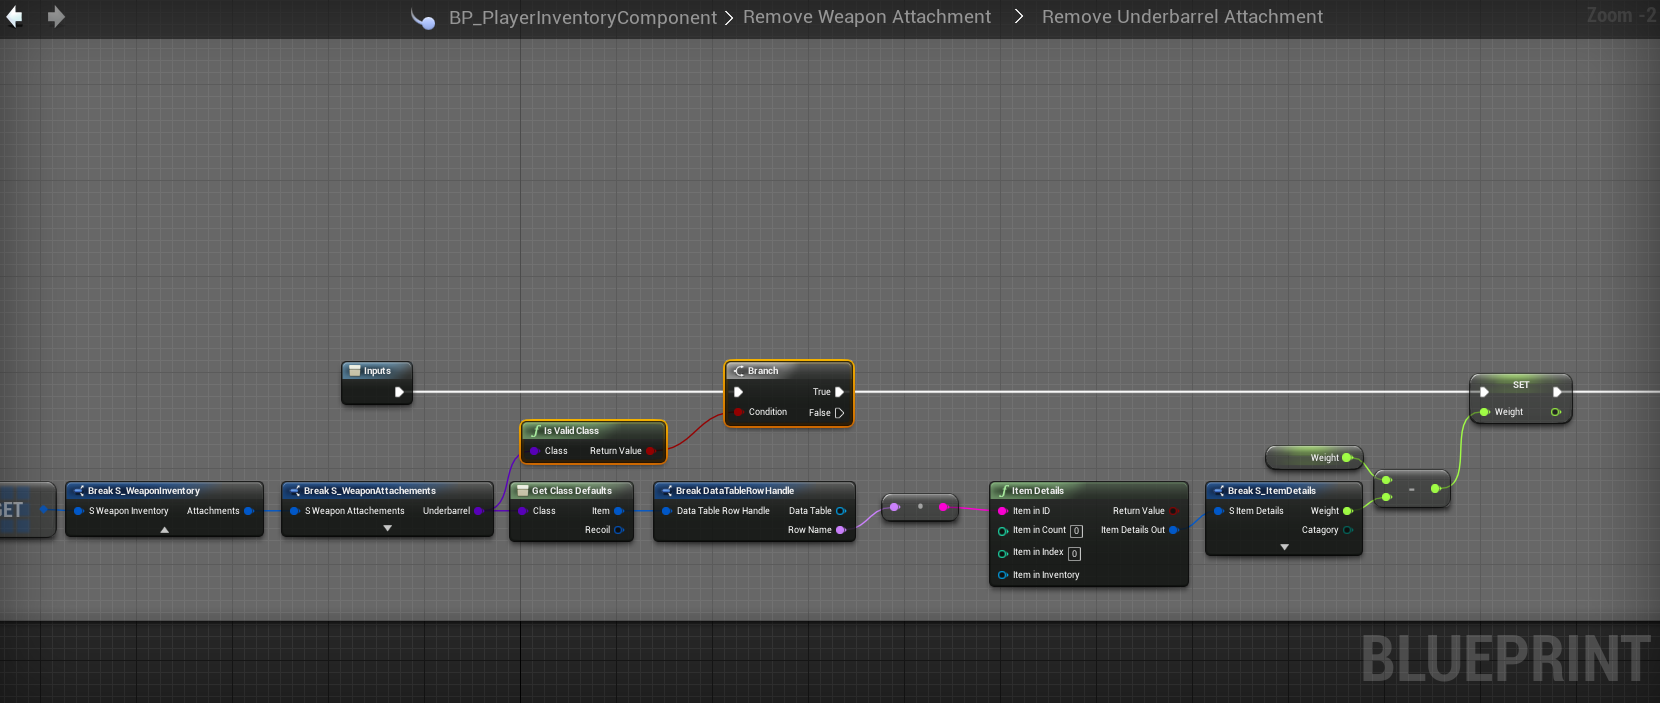The image size is (1660, 703).
Task: Click the forward navigation arrow
Action: coord(56,17)
